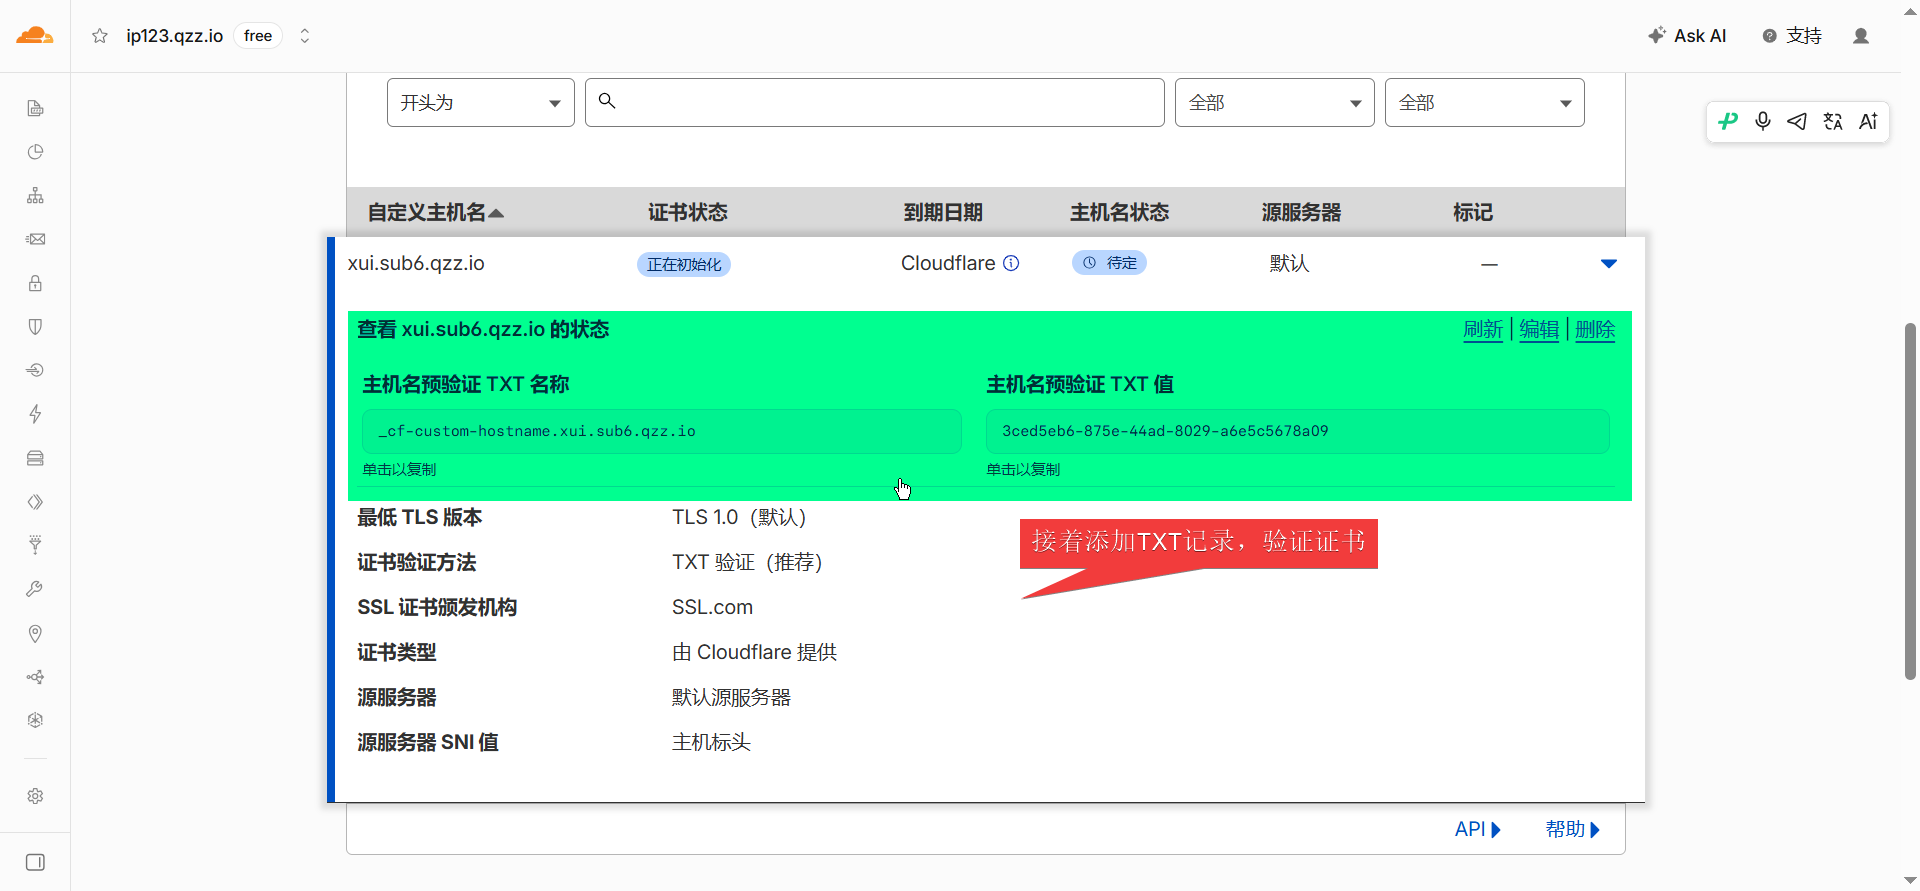Open the Network location pin icon
The width and height of the screenshot is (1920, 891).
click(35, 633)
